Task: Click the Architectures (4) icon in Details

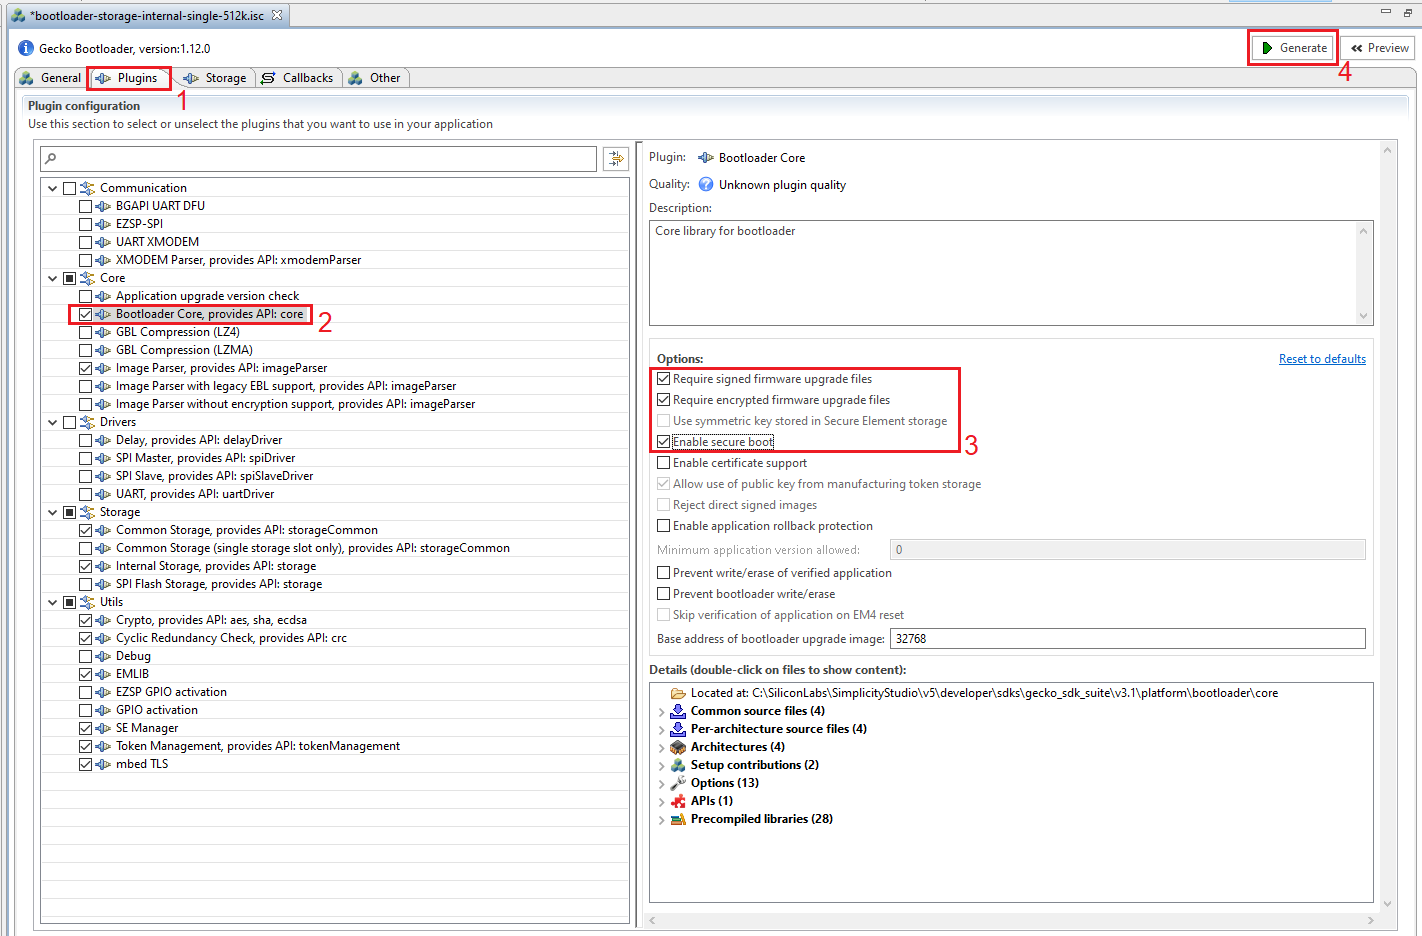Action: (679, 746)
